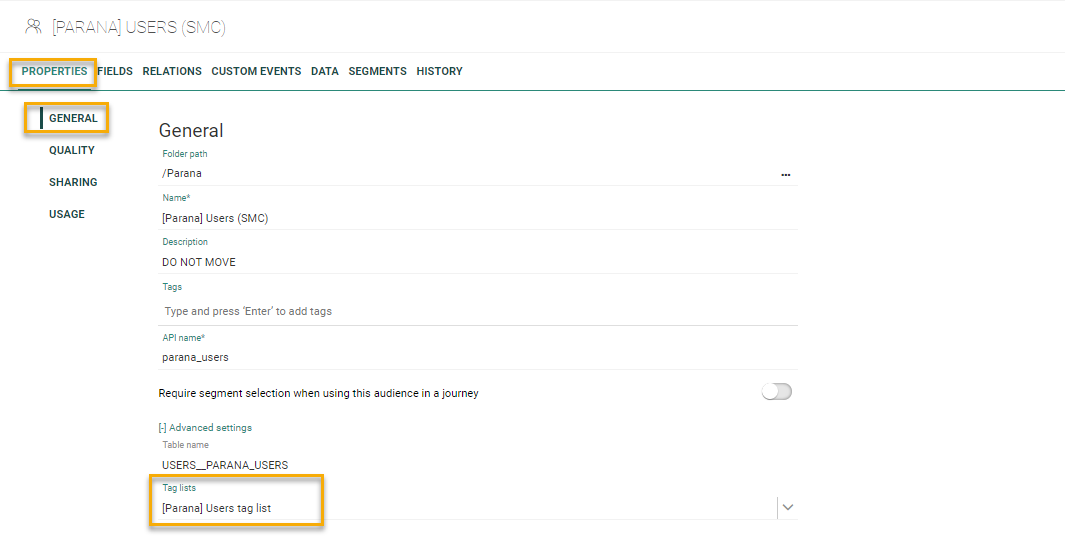Open the Custom Events tab
Viewport: 1065px width, 541px height.
point(256,71)
